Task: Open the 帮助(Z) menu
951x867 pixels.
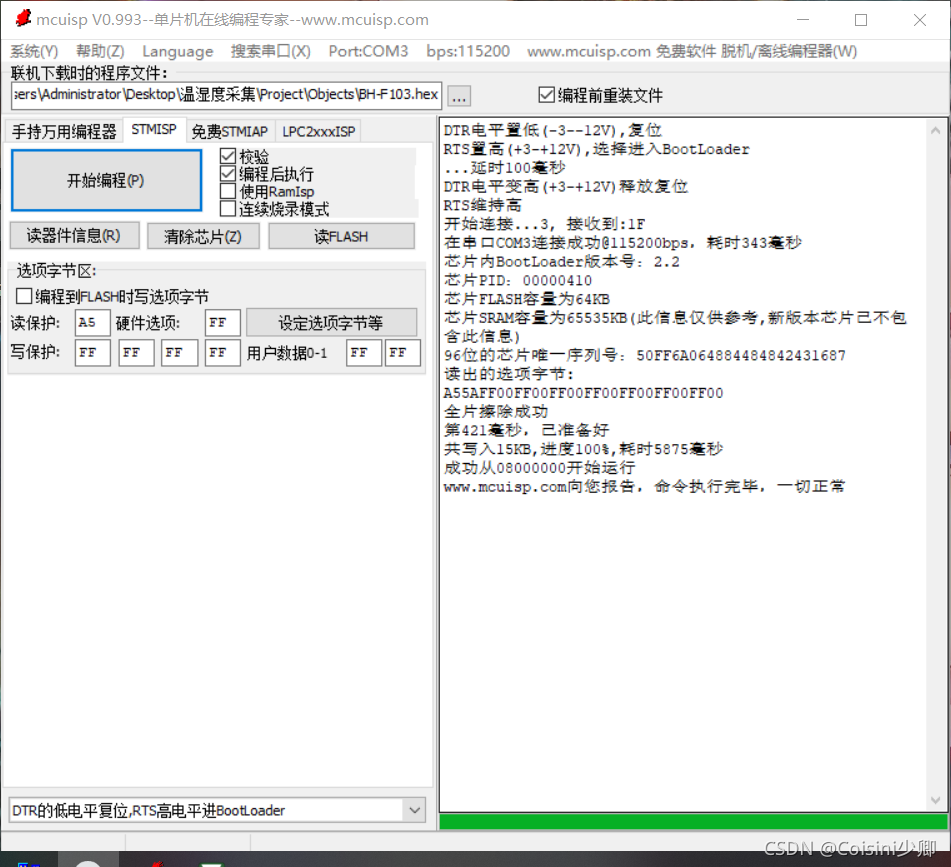Action: click(x=100, y=52)
